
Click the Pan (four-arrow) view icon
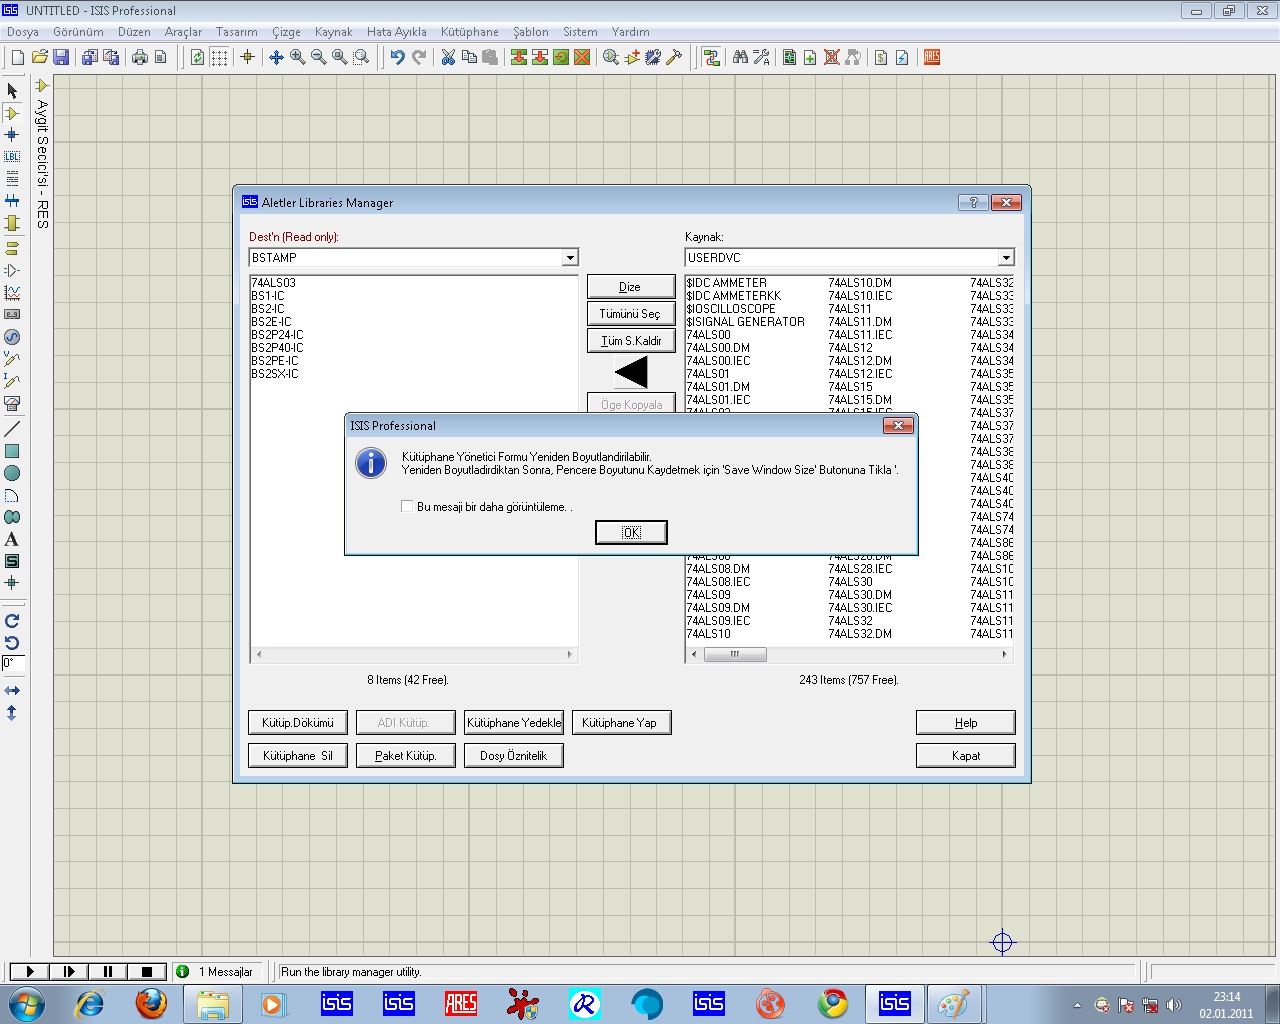click(276, 57)
